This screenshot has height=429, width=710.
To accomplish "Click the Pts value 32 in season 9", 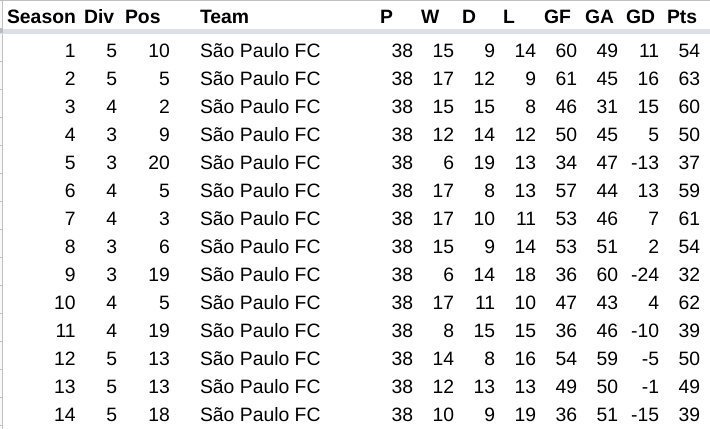I will [688, 275].
